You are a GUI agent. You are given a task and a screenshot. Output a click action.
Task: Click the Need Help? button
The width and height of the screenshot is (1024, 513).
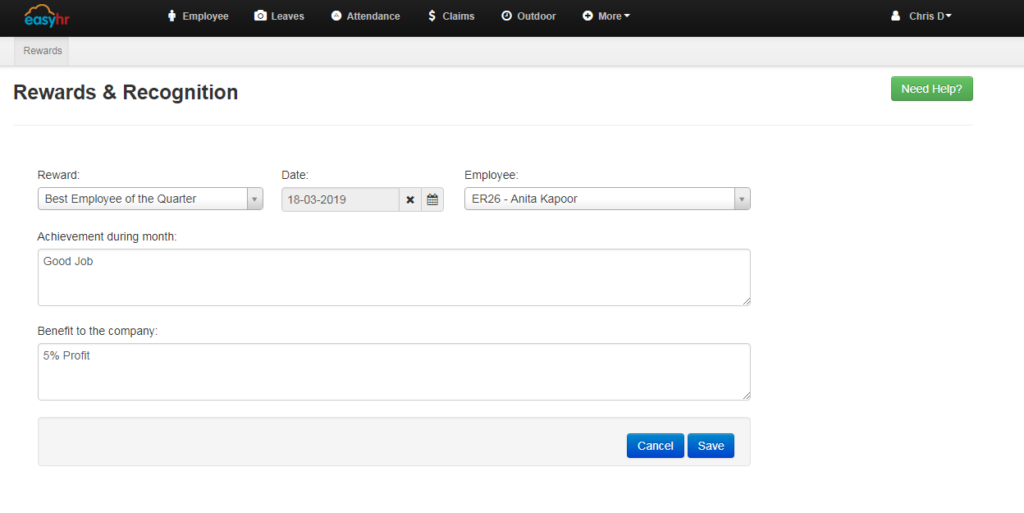(x=932, y=89)
